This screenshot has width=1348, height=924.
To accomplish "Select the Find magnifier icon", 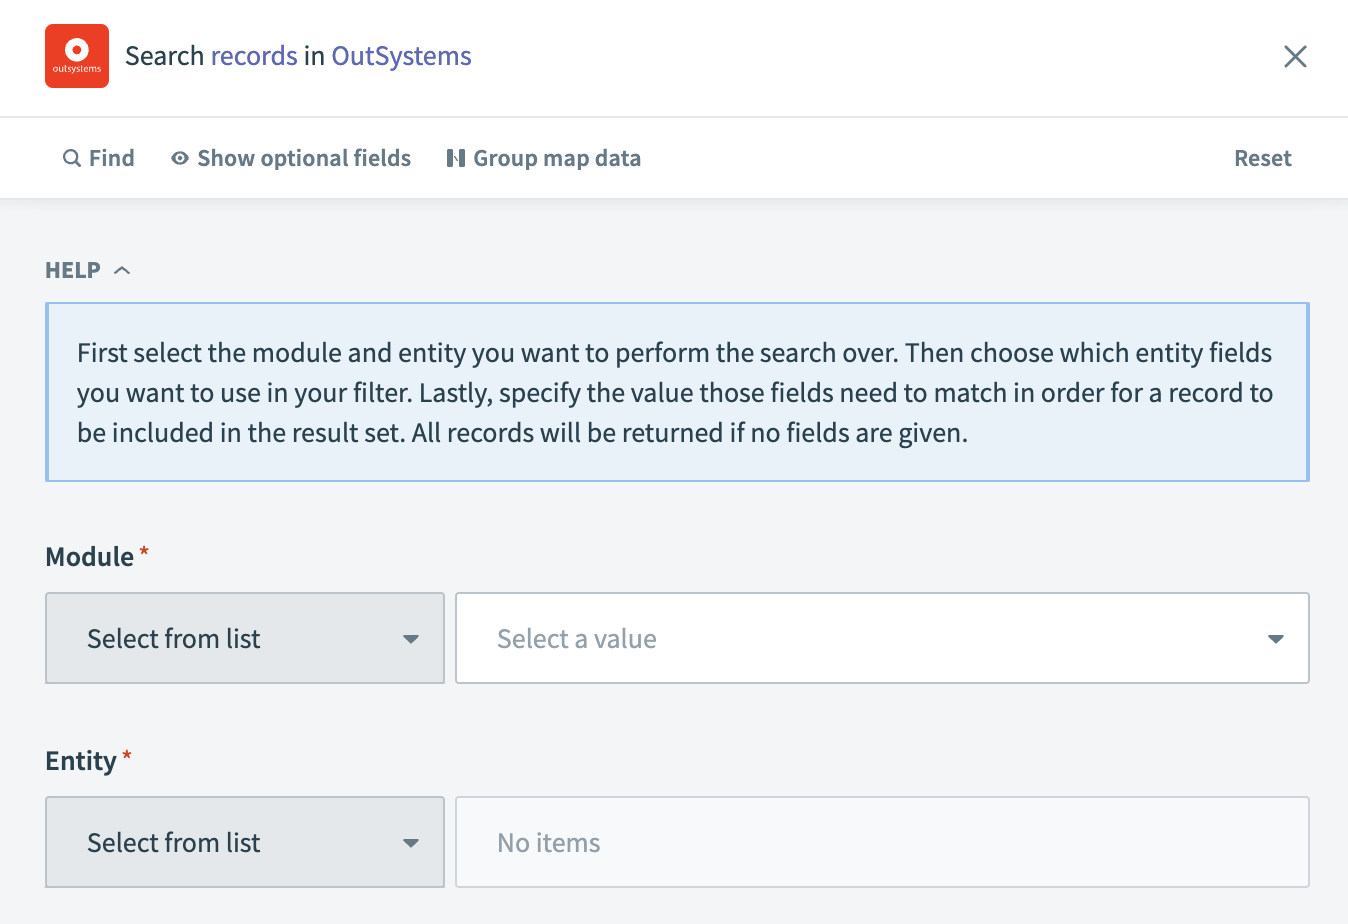I will (71, 158).
